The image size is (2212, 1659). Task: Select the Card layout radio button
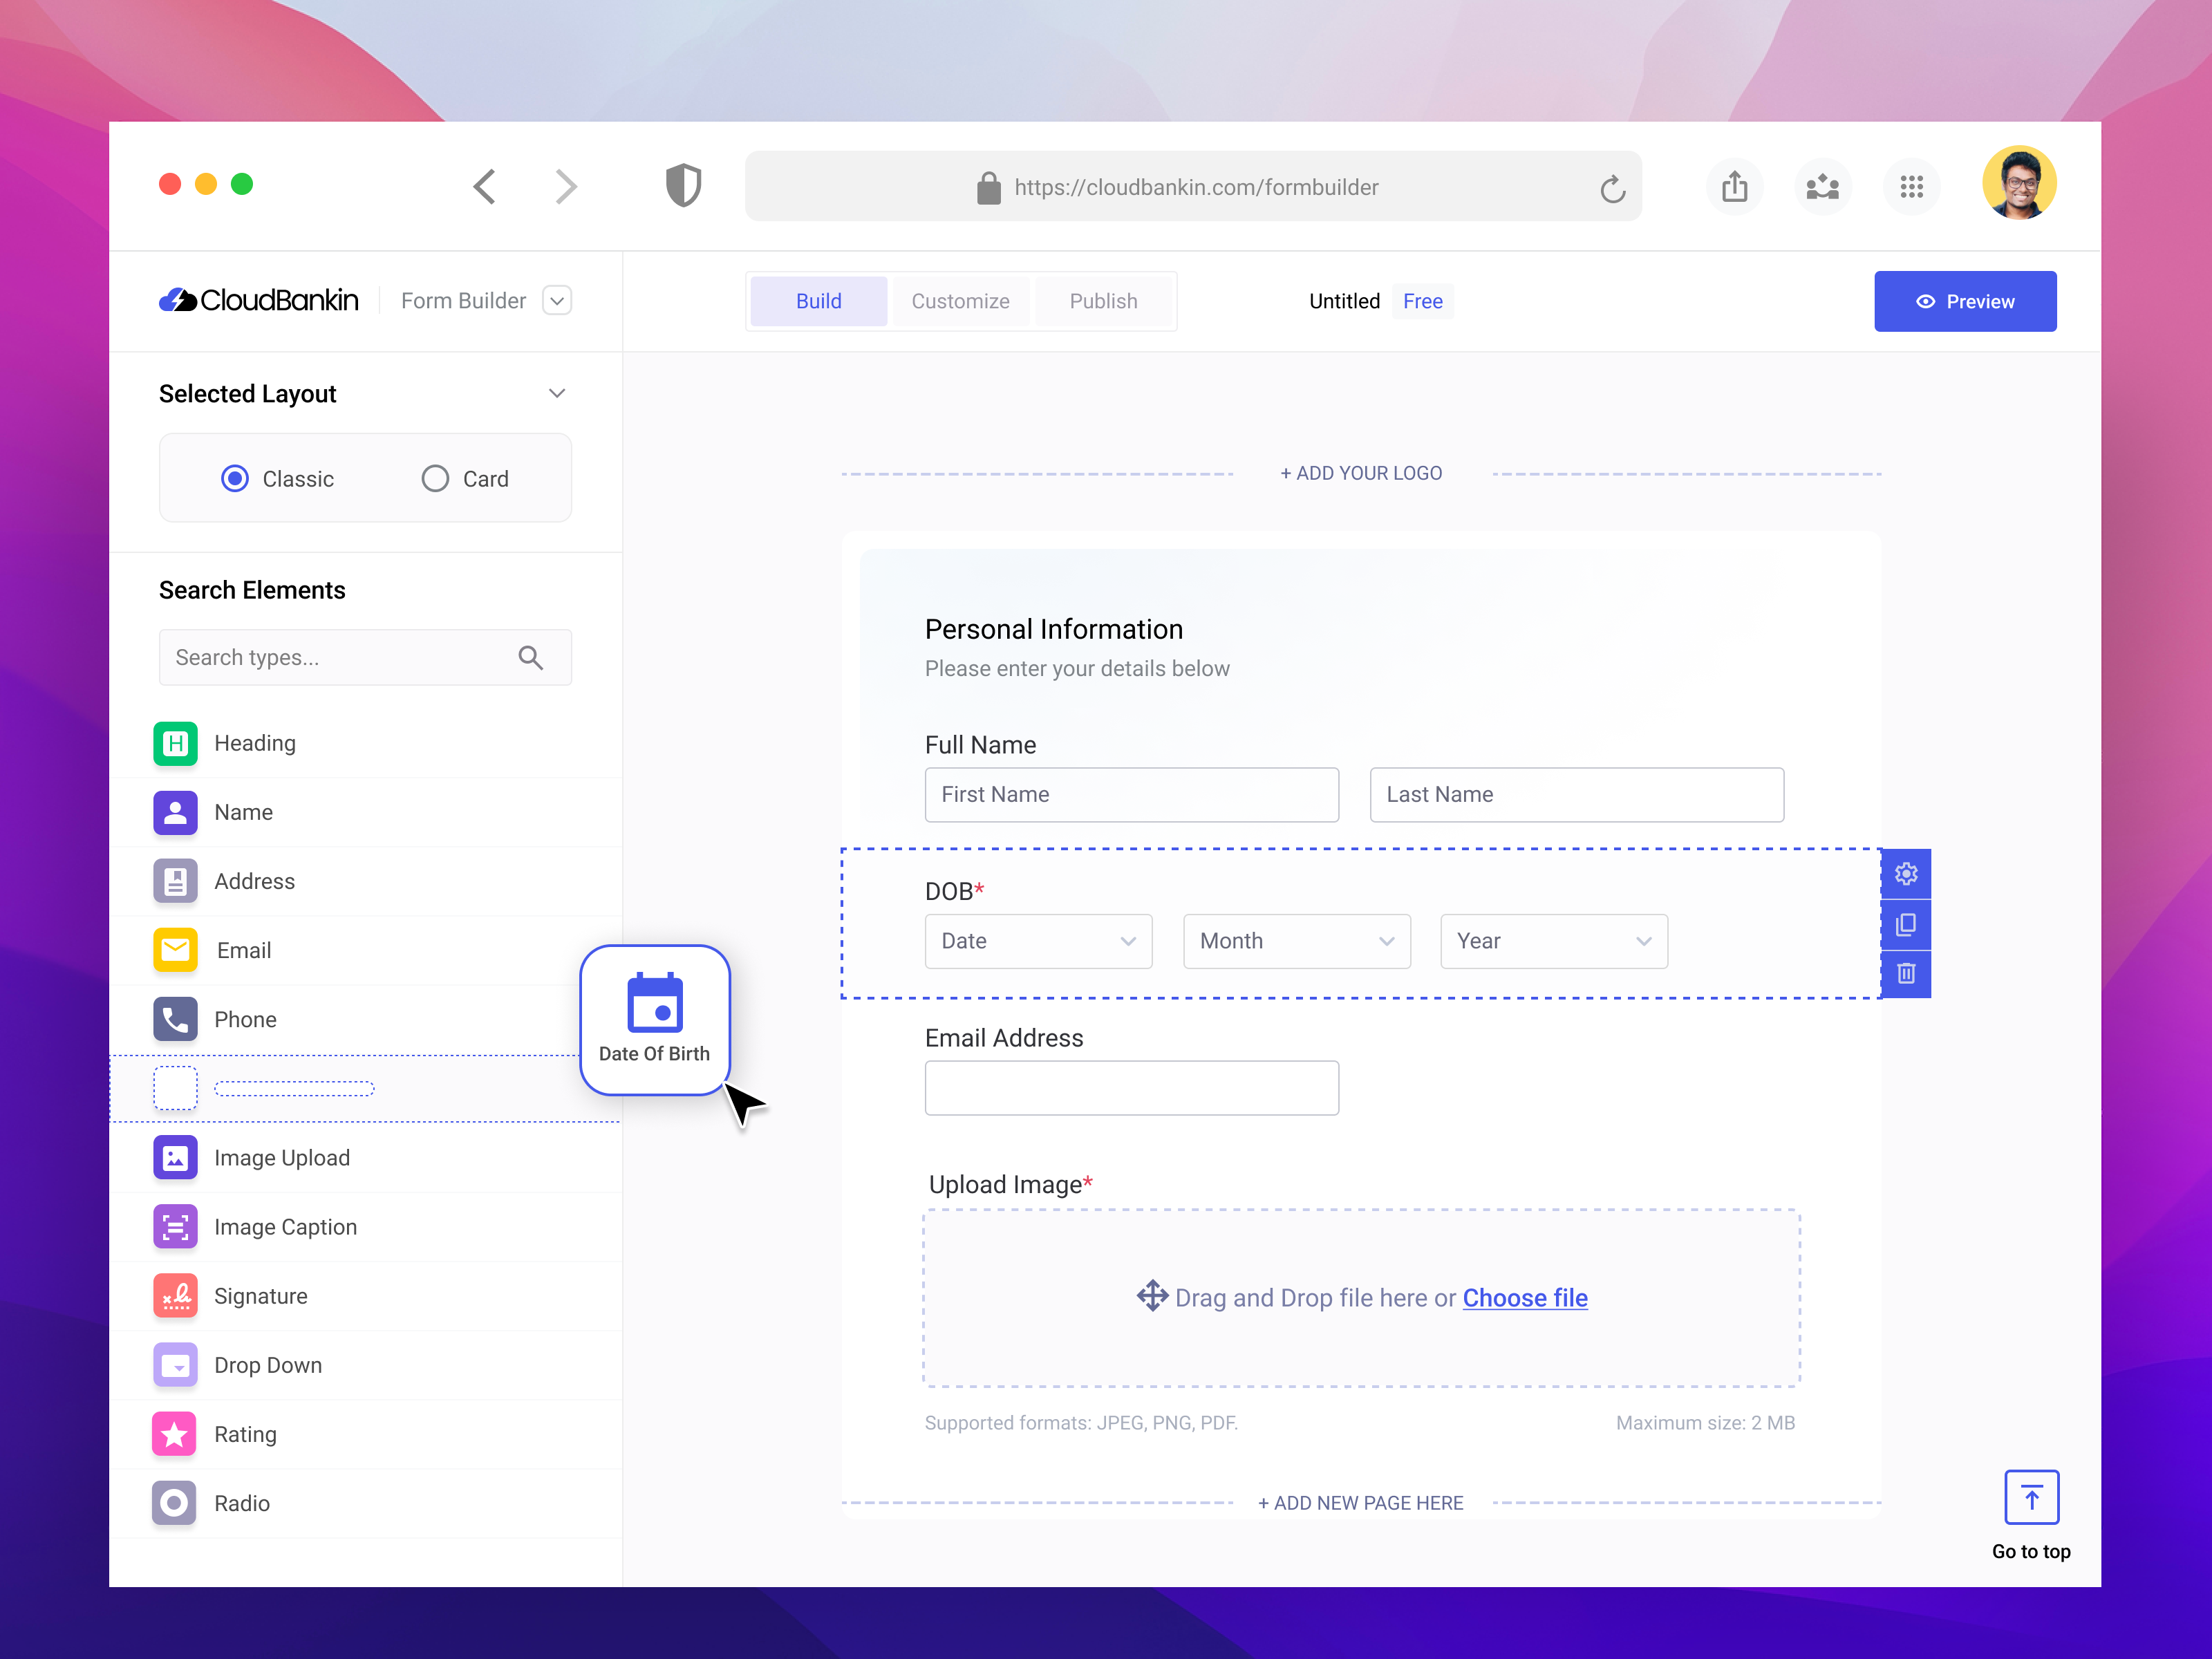tap(435, 479)
